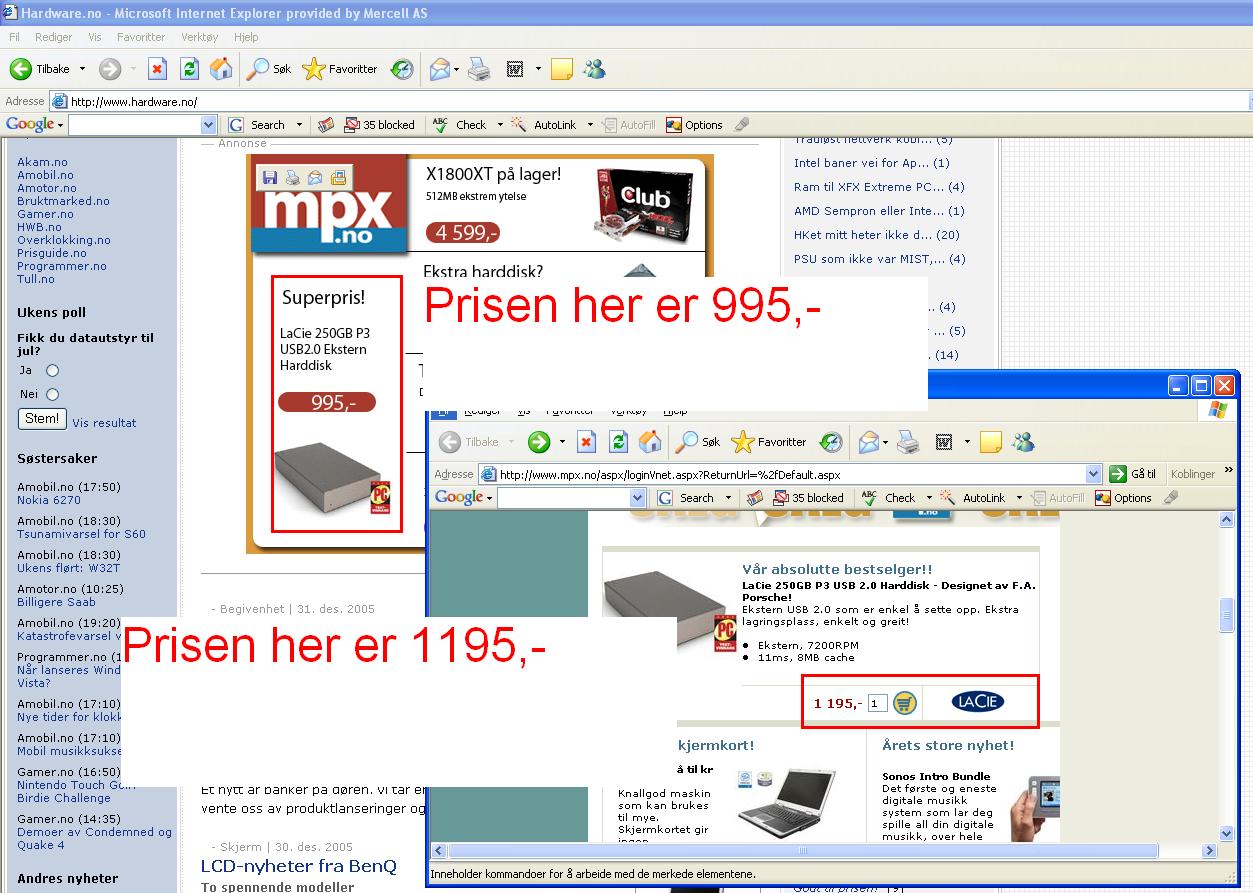
Task: Expand Google Search button dropdown, main window
Action: 298,125
